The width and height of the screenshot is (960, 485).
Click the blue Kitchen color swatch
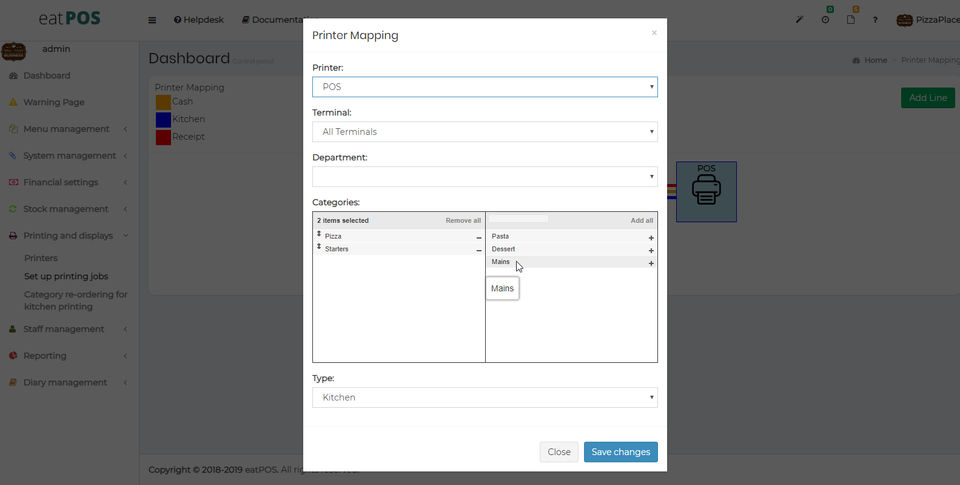tap(163, 119)
